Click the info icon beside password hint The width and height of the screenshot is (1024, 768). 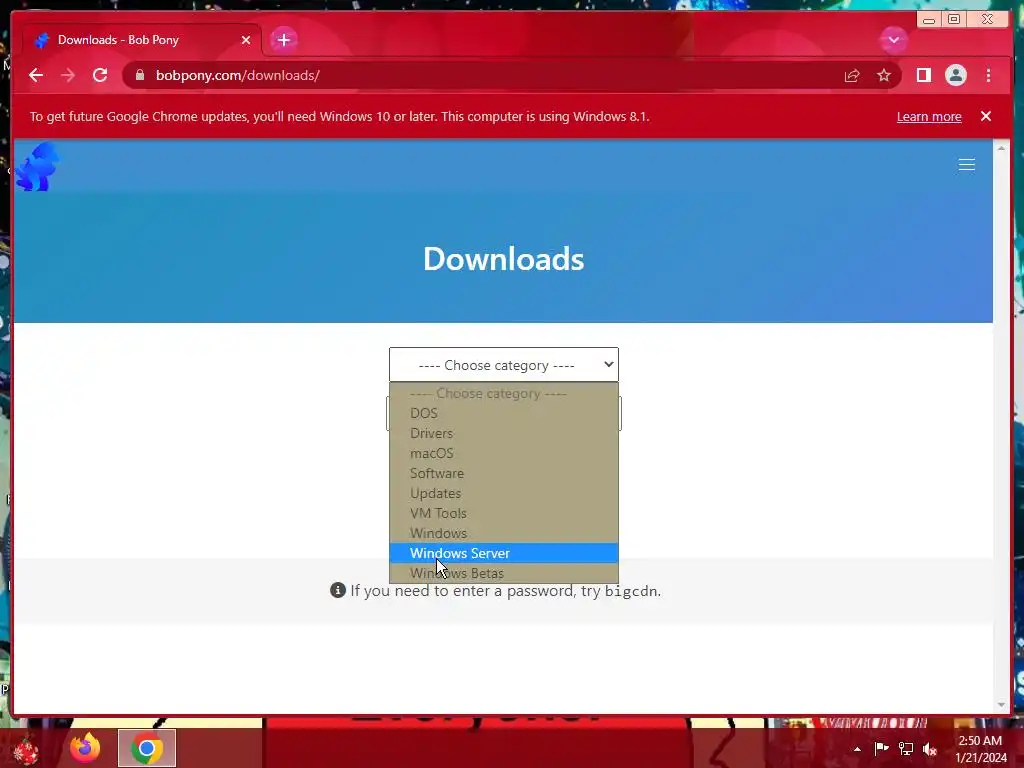point(338,590)
